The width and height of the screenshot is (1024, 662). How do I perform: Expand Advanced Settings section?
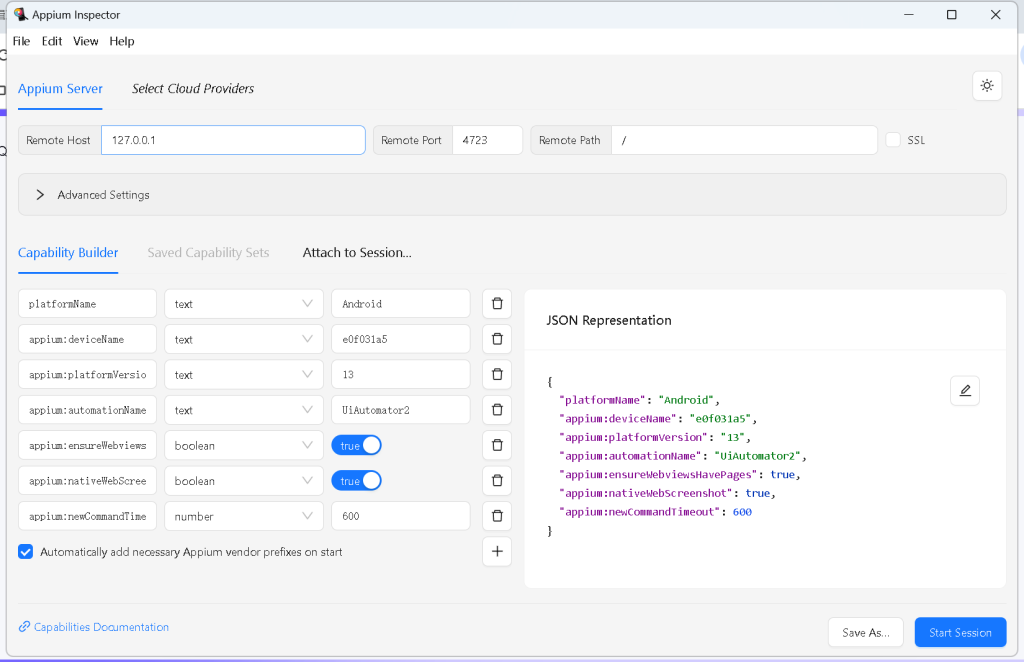pyautogui.click(x=512, y=195)
